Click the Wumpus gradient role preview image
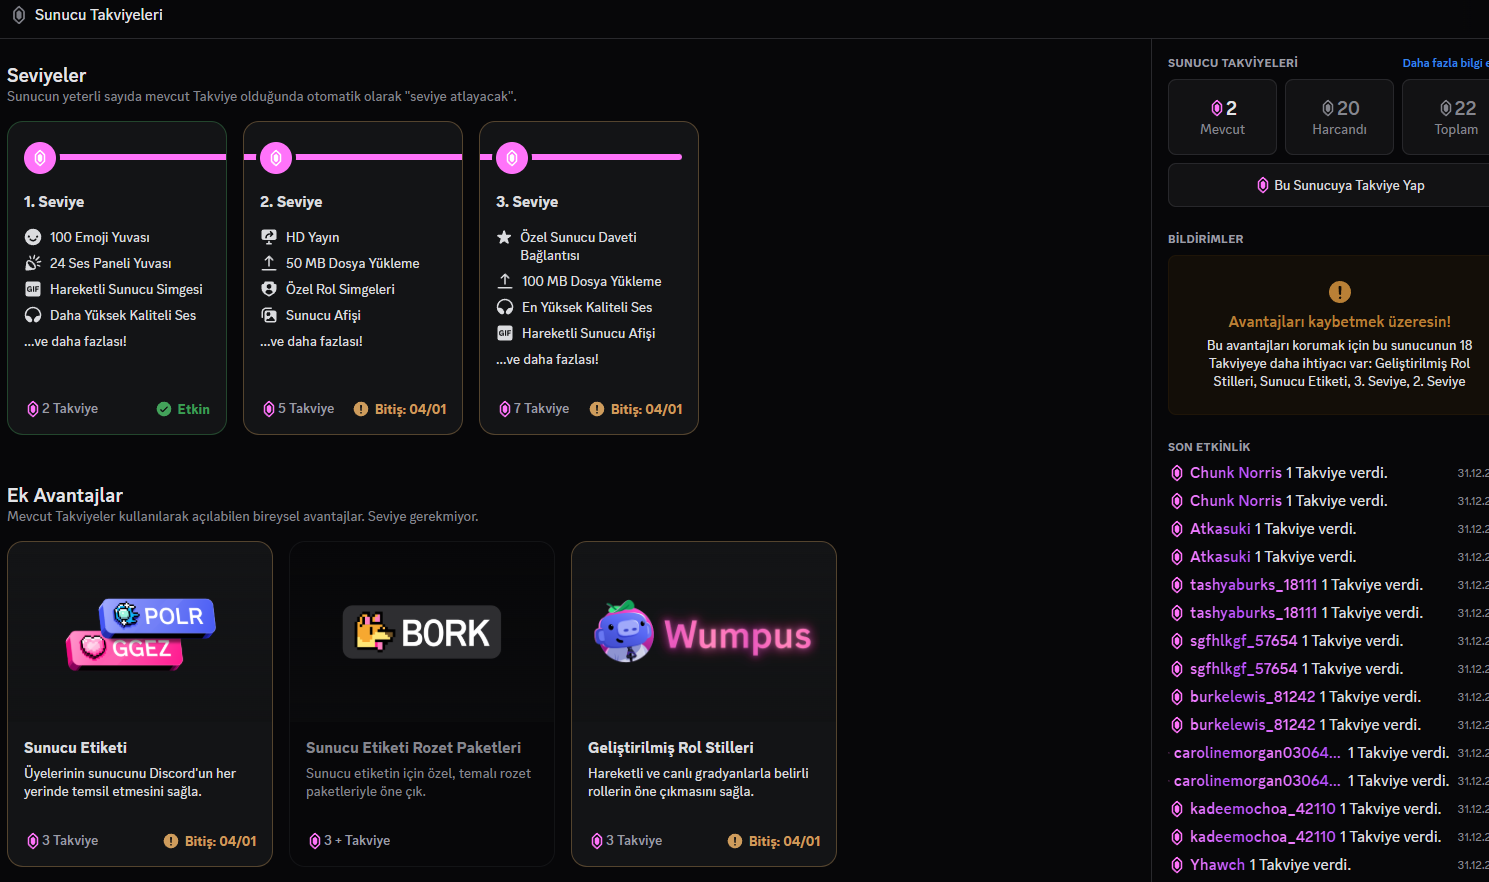The width and height of the screenshot is (1489, 882). [703, 633]
